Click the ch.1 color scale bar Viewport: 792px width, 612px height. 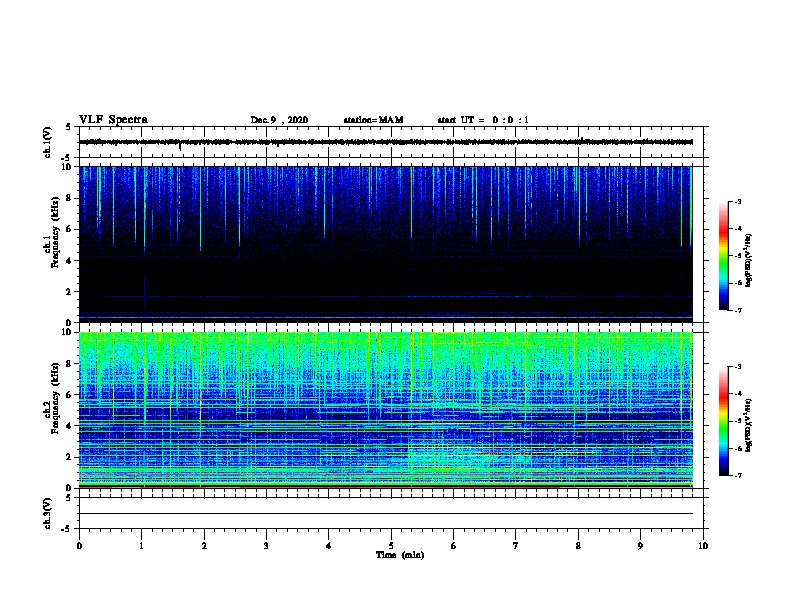click(723, 256)
